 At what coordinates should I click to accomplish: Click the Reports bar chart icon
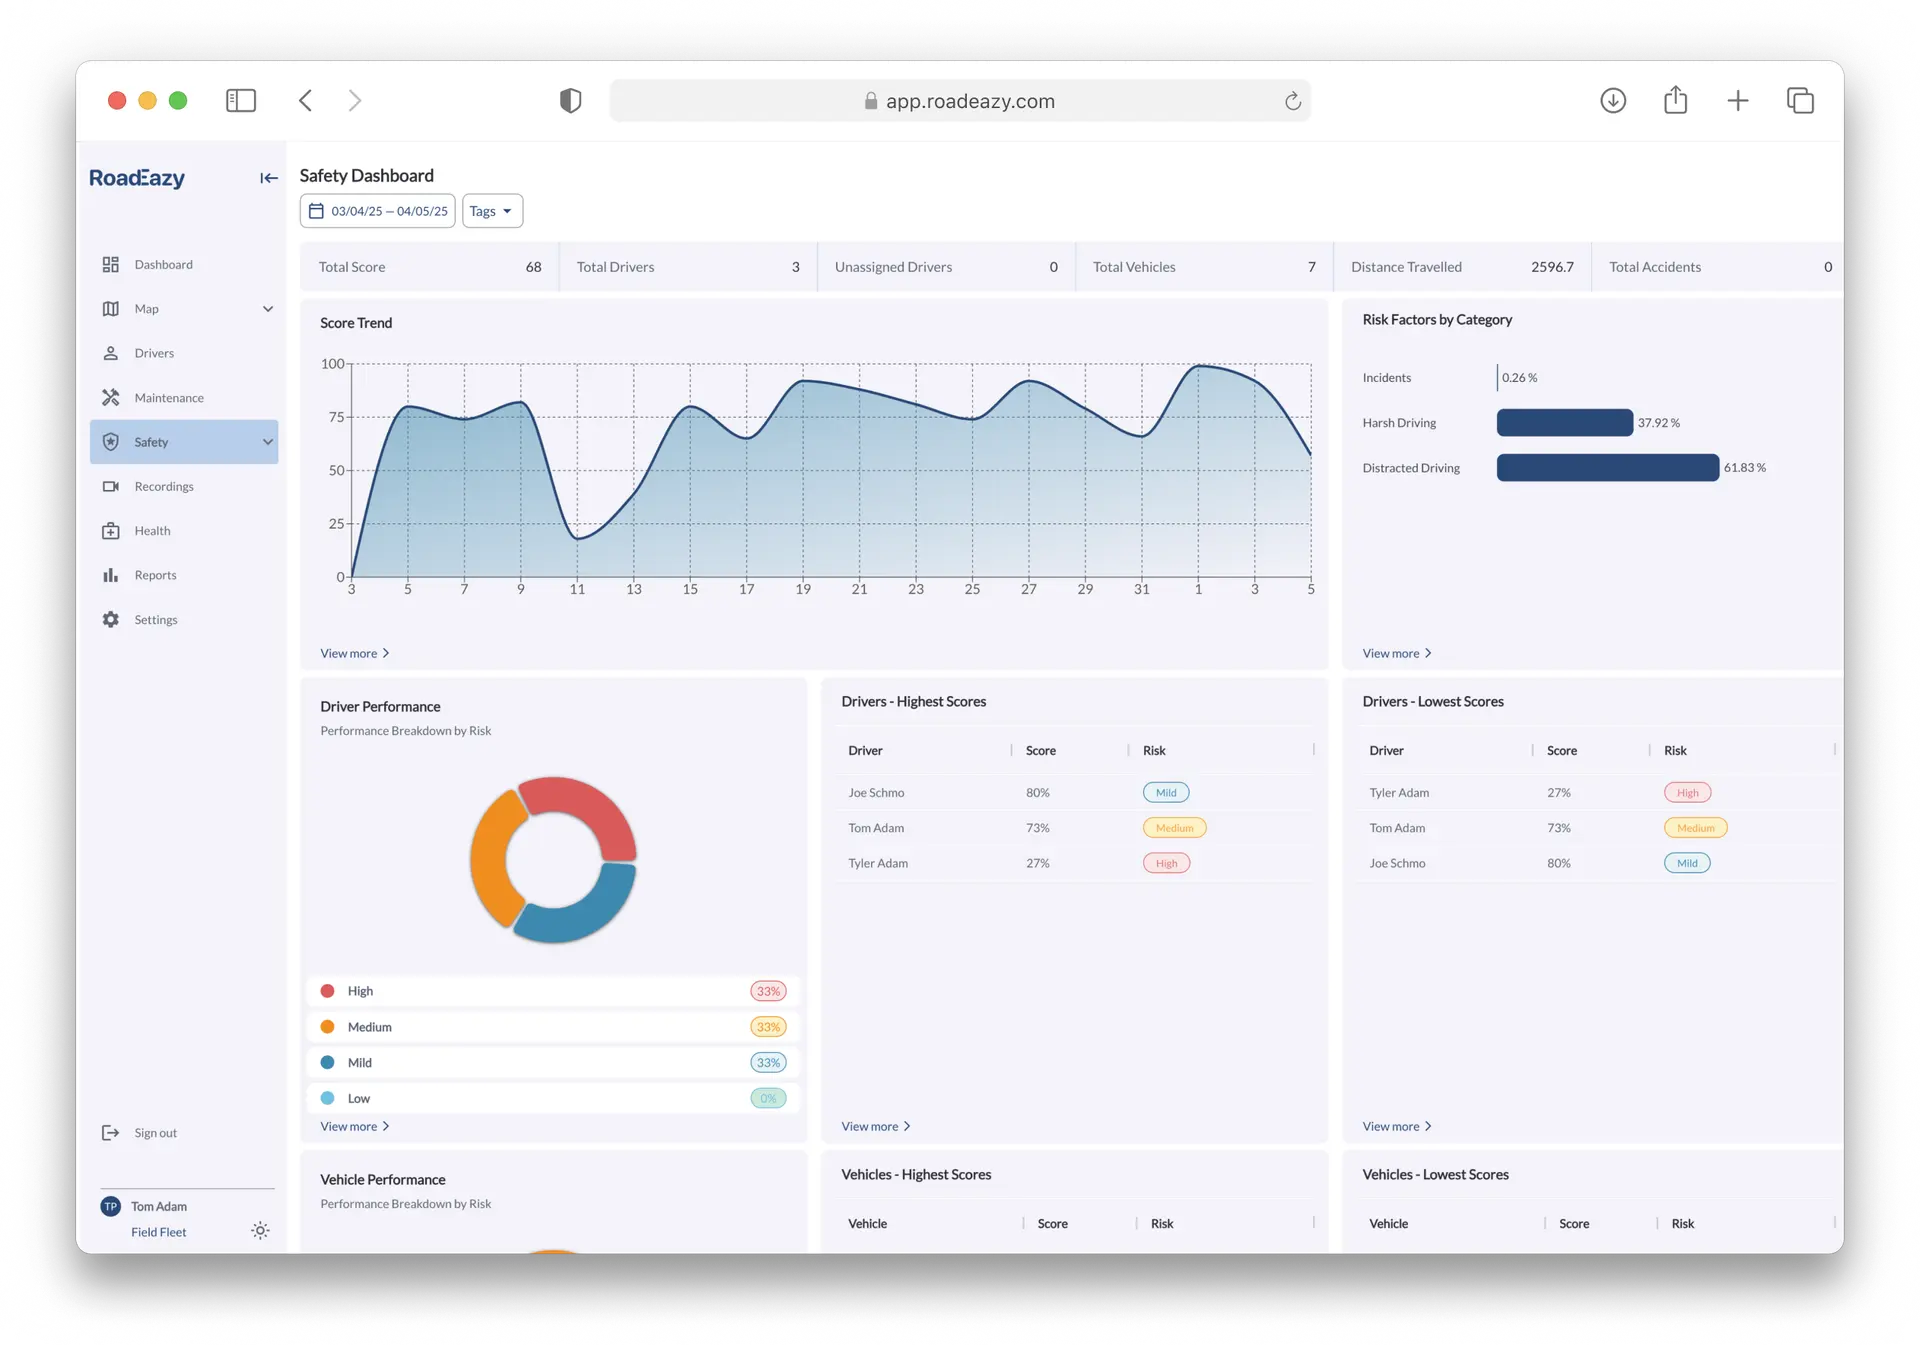click(x=111, y=575)
